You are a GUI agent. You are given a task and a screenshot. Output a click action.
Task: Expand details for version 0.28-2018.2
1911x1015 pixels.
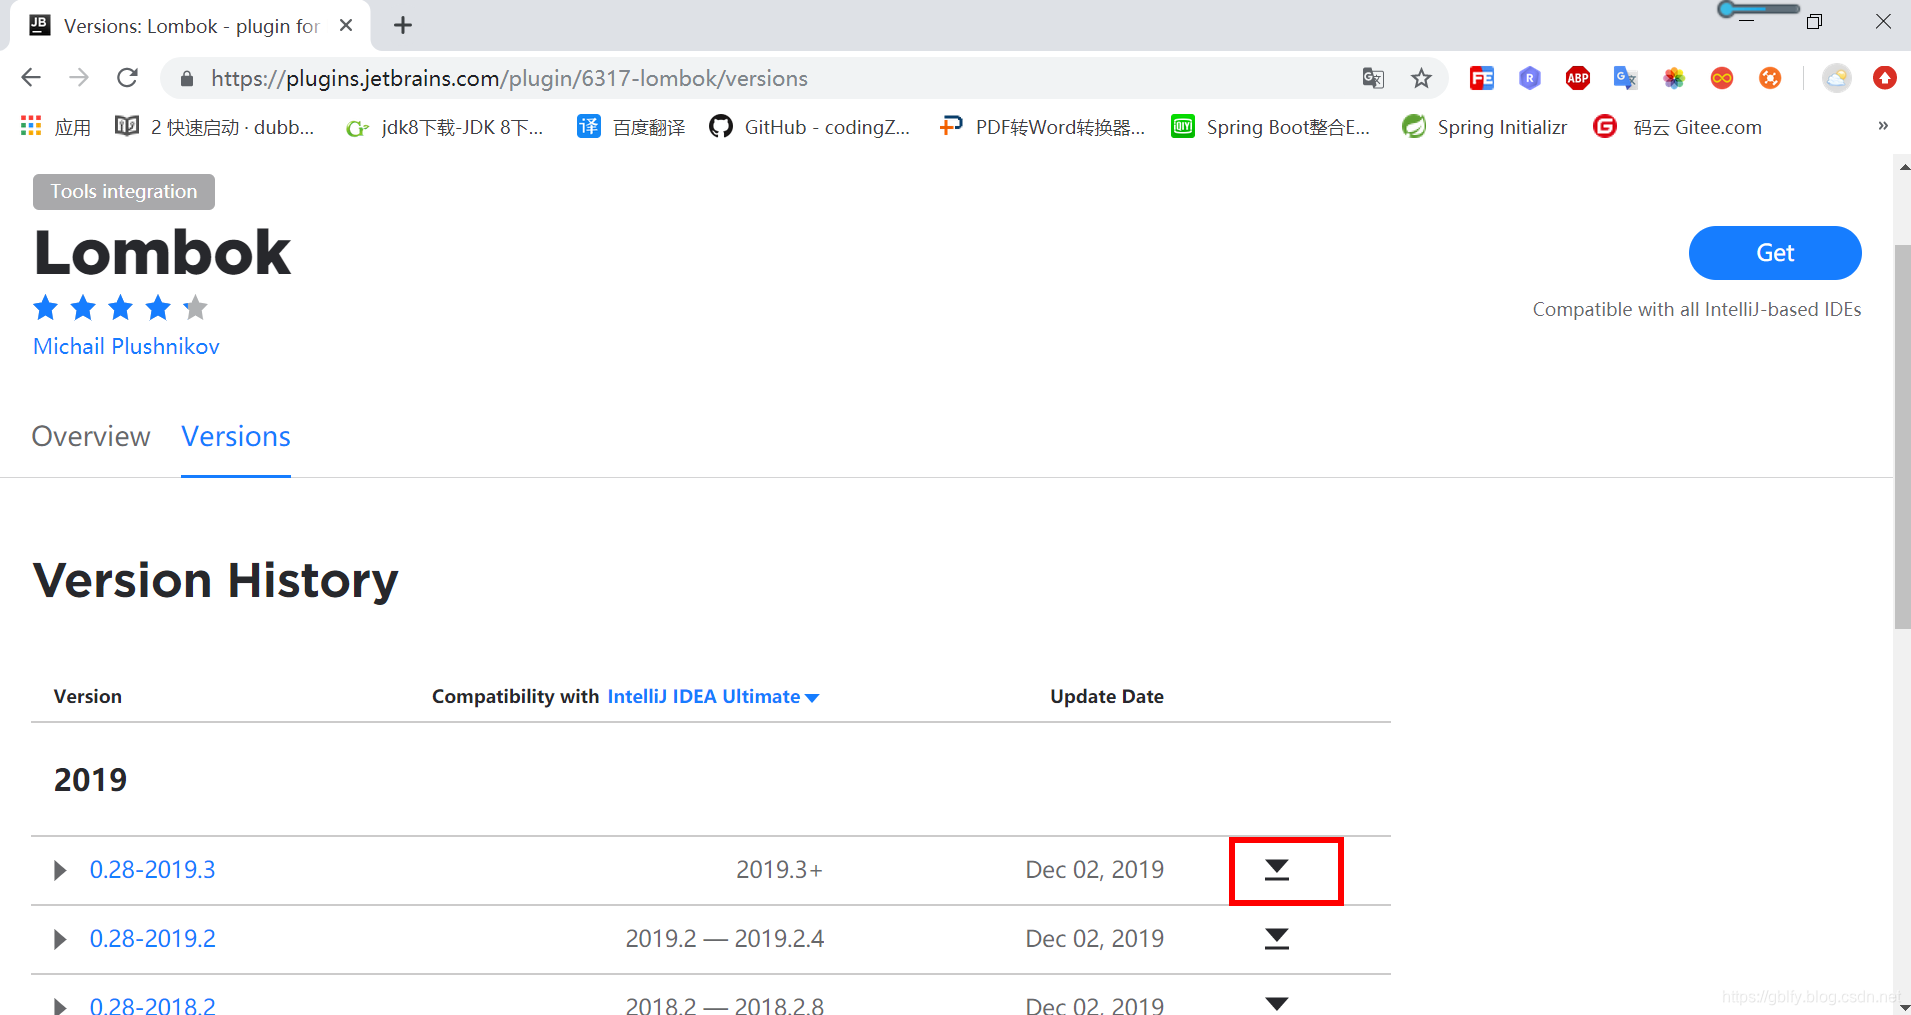[x=60, y=1006]
